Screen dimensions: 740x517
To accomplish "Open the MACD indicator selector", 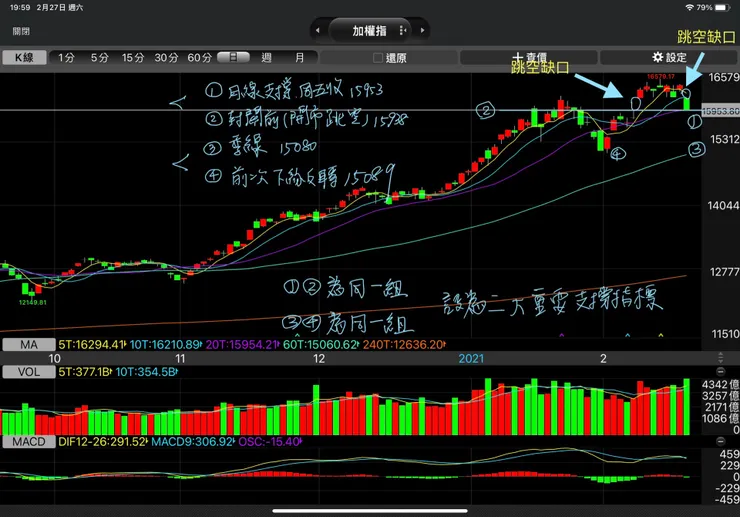I will tap(29, 442).
